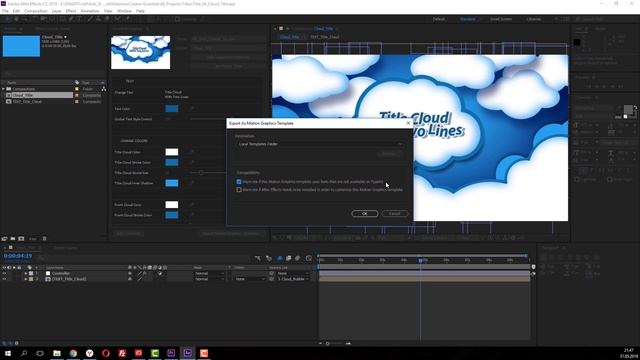The image size is (640, 360).
Task: Open the Title Cloud Inner Shadow color swatch
Action: point(171,183)
